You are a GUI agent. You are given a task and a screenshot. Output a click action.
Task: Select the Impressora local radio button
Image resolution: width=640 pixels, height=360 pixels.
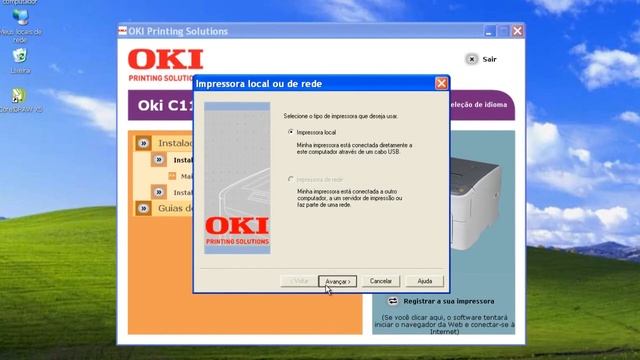coord(291,132)
